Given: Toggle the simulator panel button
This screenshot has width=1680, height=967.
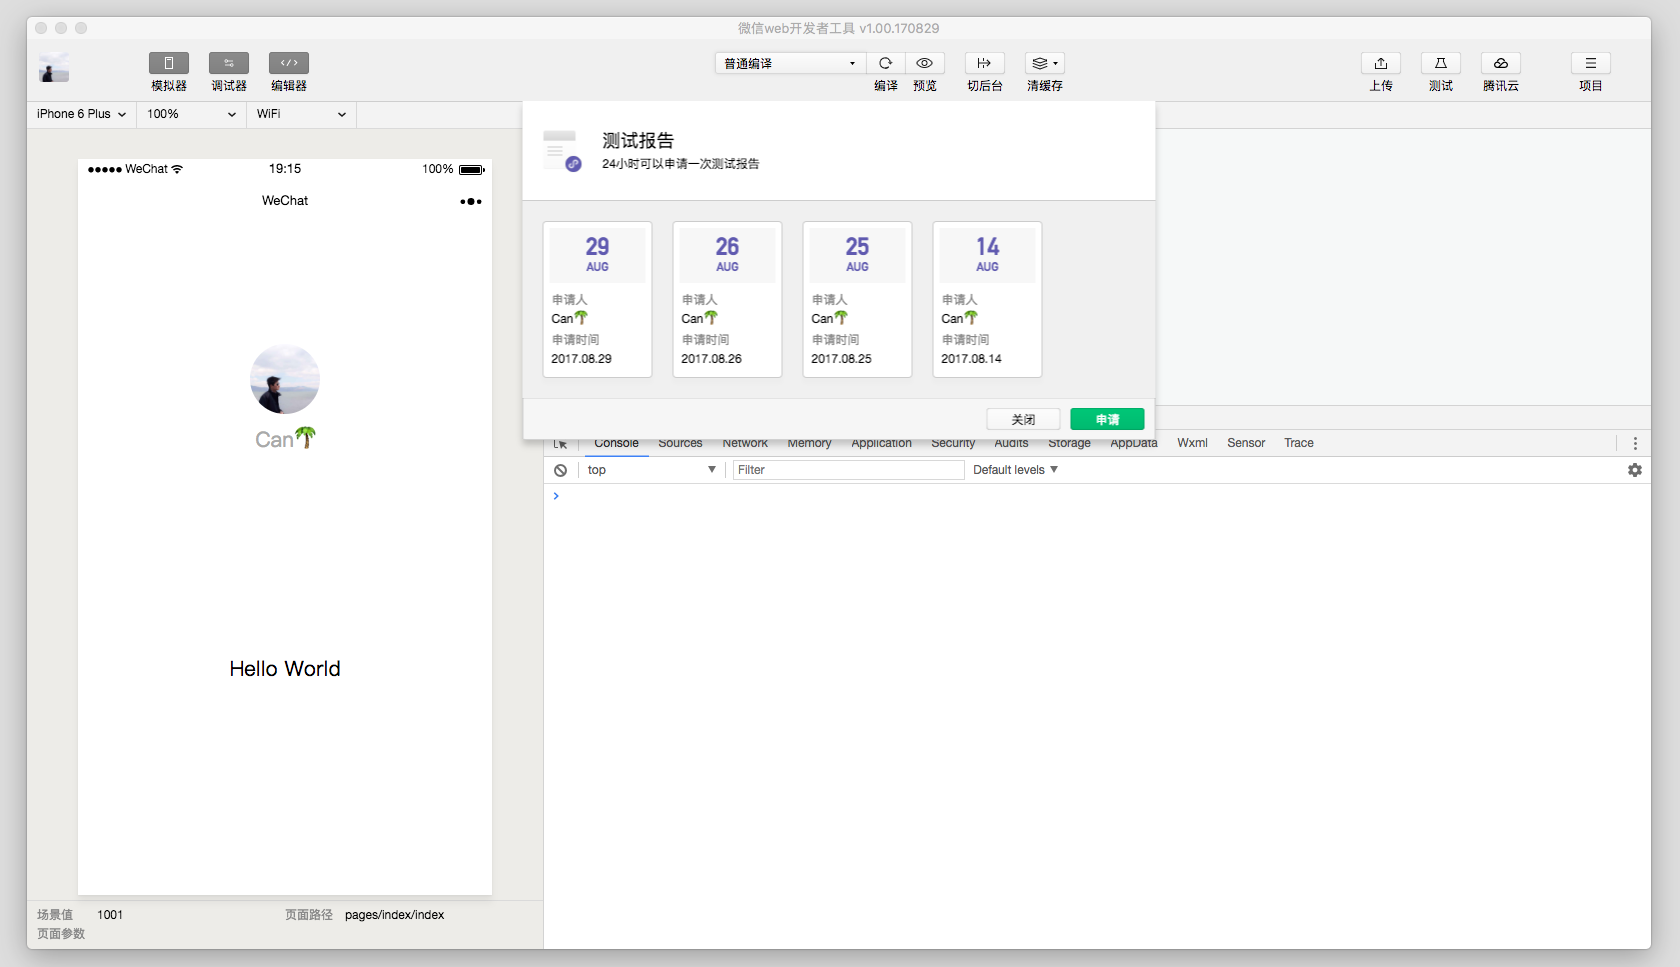Looking at the screenshot, I should [x=169, y=63].
